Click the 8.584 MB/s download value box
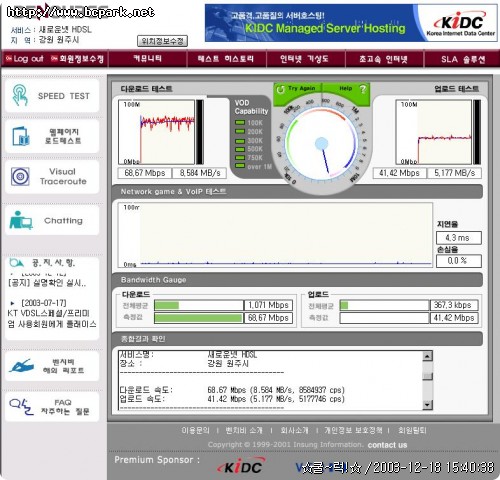The width and height of the screenshot is (500, 480). coord(200,173)
